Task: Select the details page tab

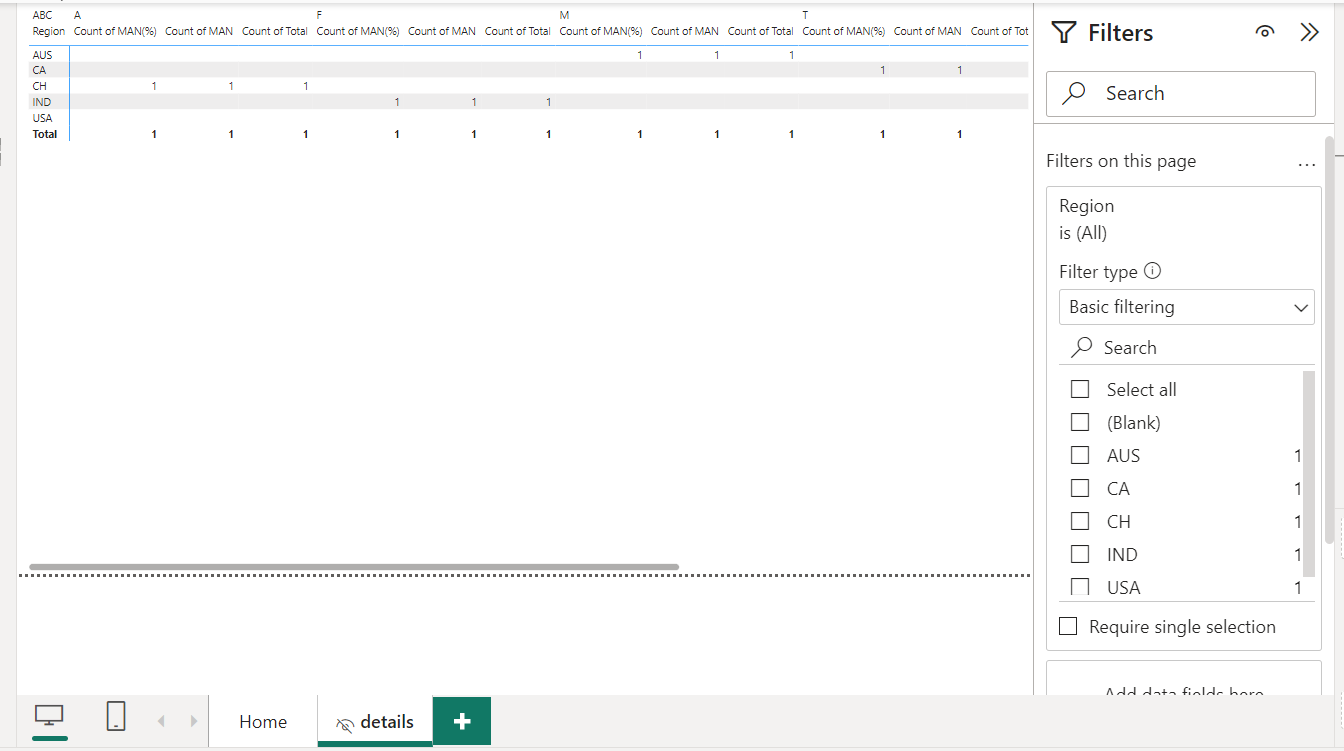Action: point(375,721)
